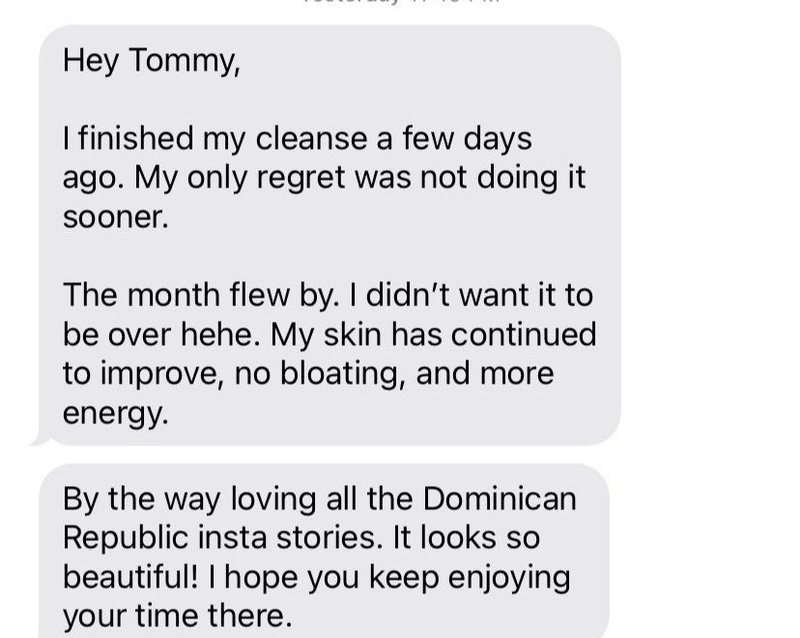This screenshot has width=800, height=638.
Task: Click the blank white area beside first bubble
Action: coord(709,235)
